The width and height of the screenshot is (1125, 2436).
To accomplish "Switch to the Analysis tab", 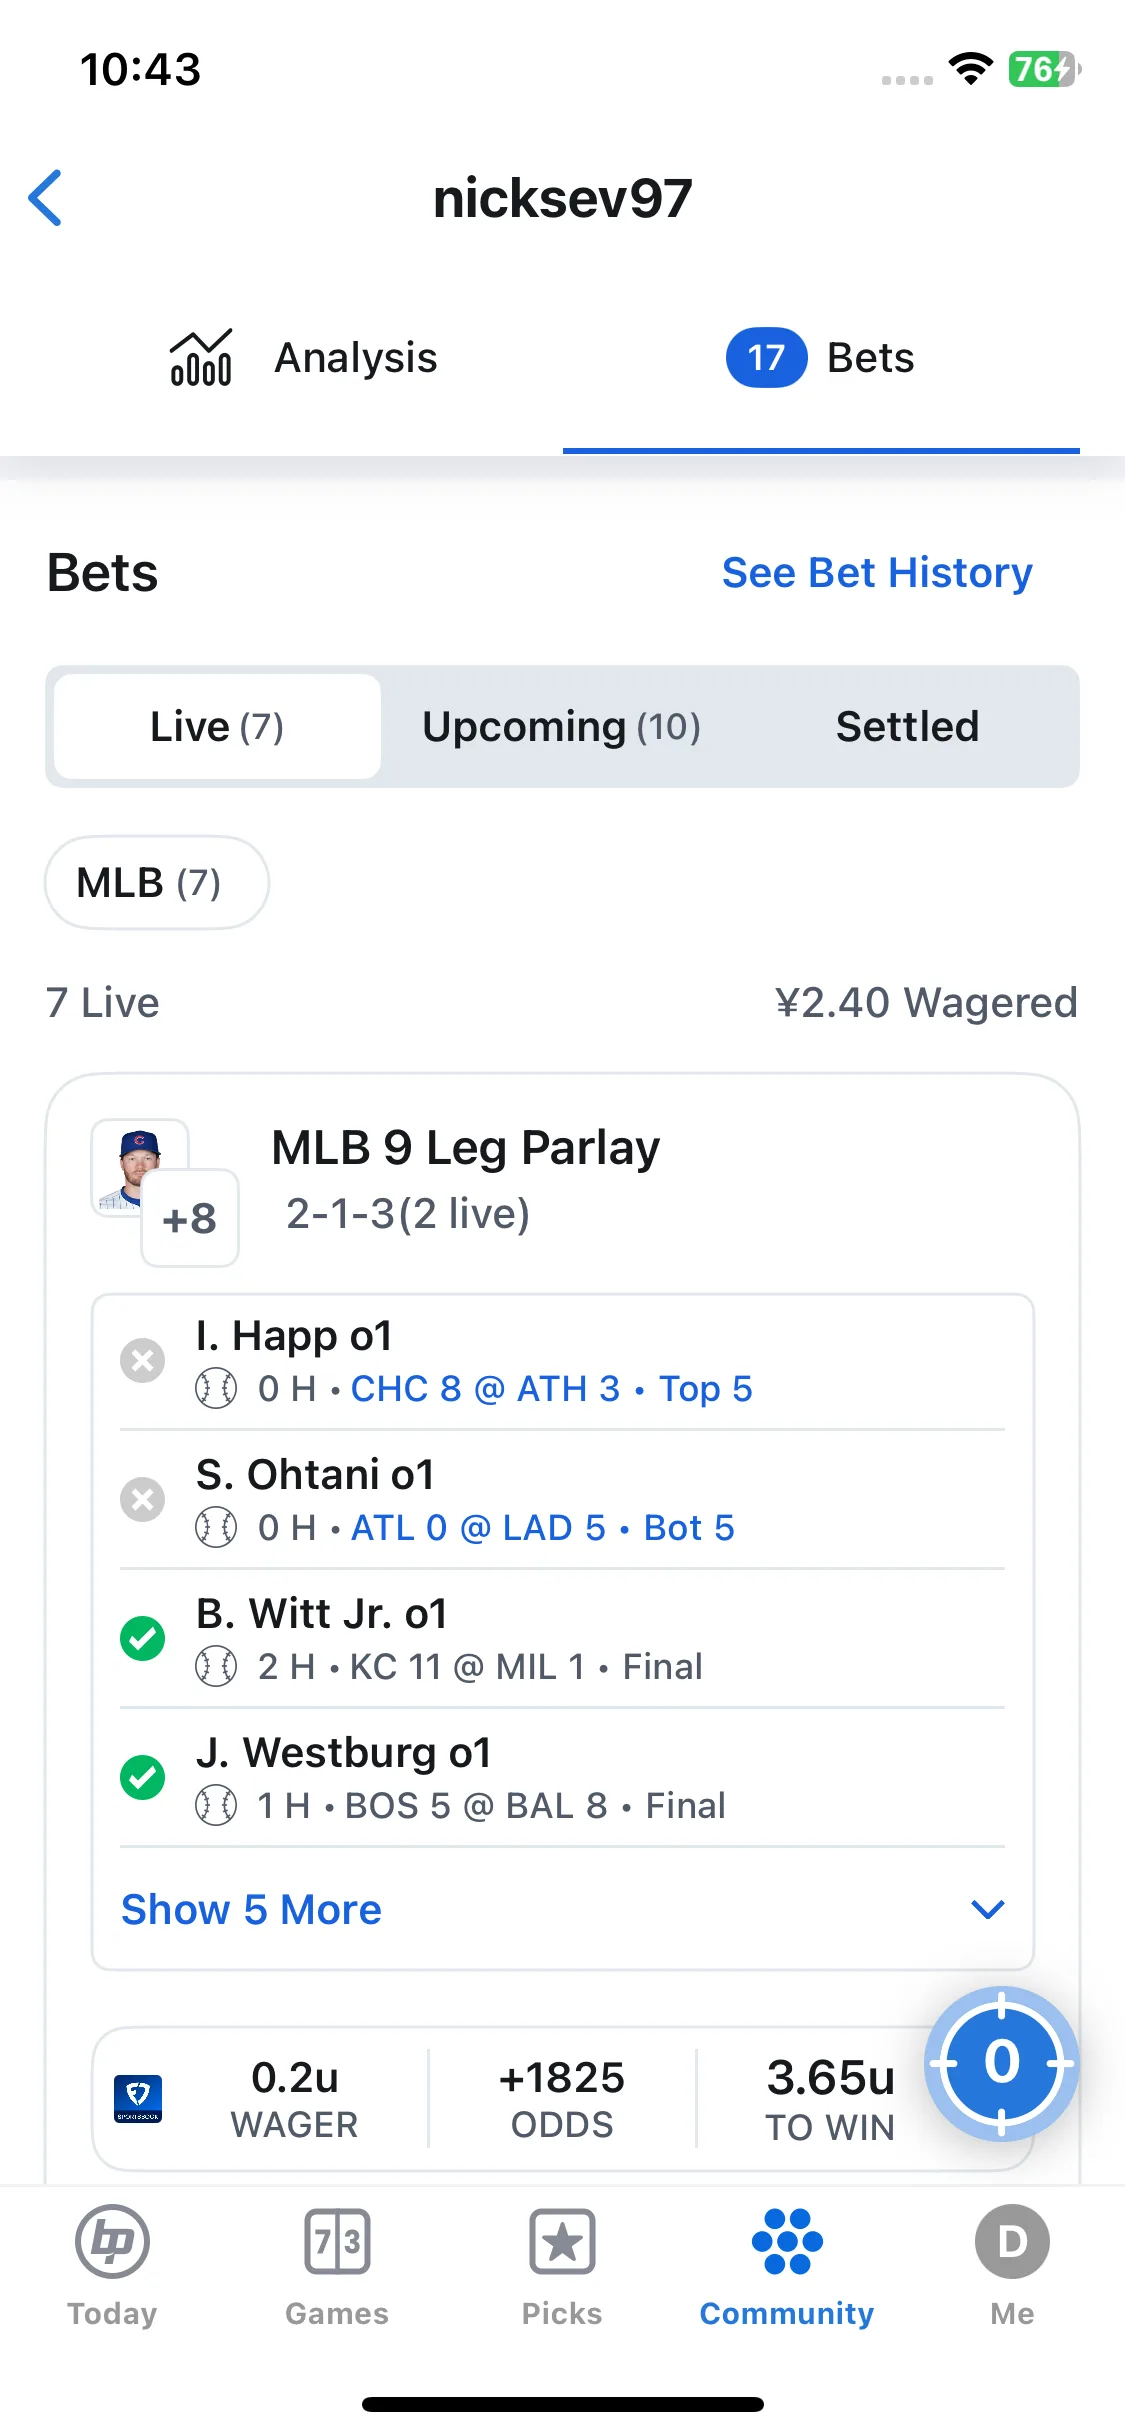I will (x=303, y=358).
